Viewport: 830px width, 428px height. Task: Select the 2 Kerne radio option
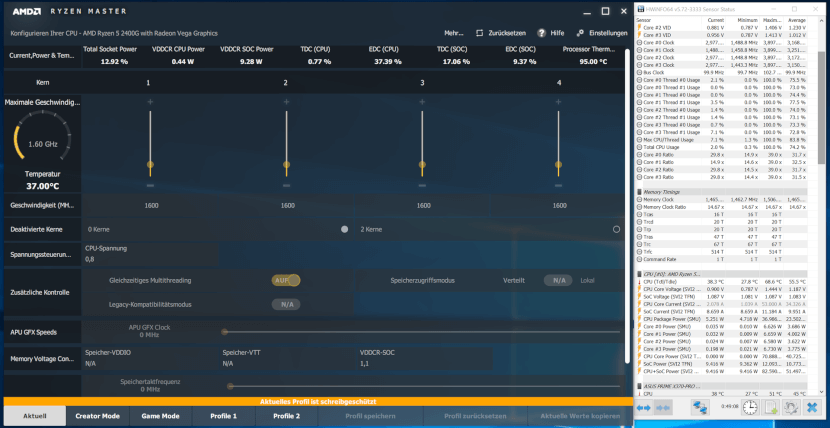(x=616, y=230)
